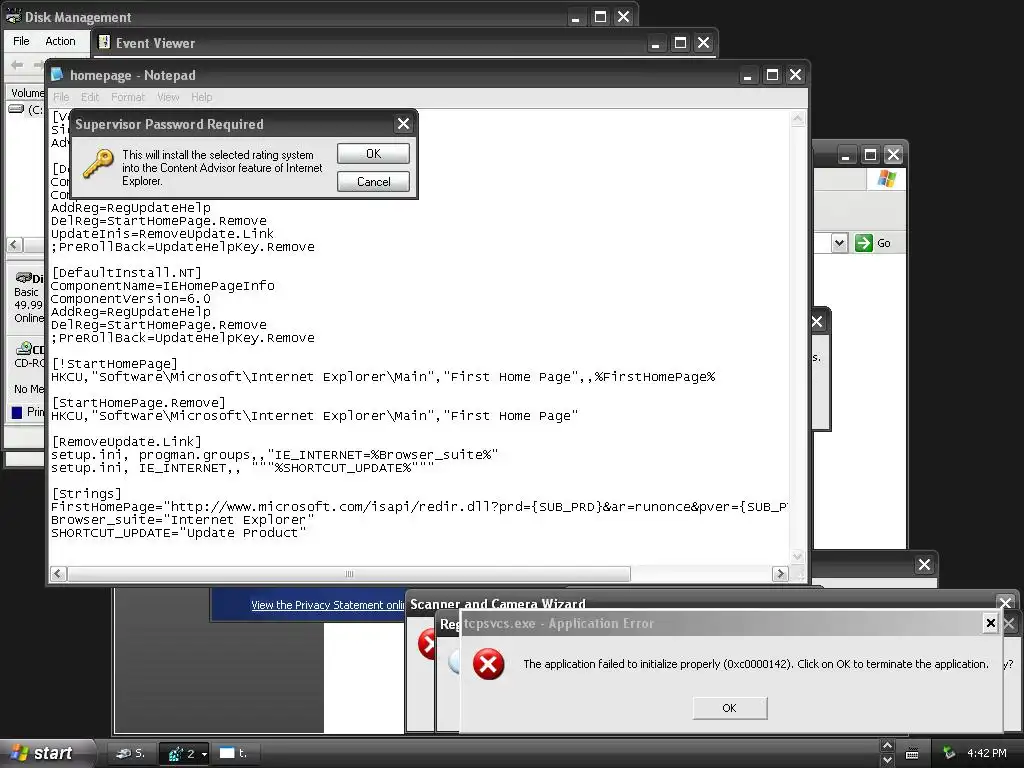Screen dimensions: 1024x768
Task: Click the 'S.' taskbar button
Action: tap(131, 753)
